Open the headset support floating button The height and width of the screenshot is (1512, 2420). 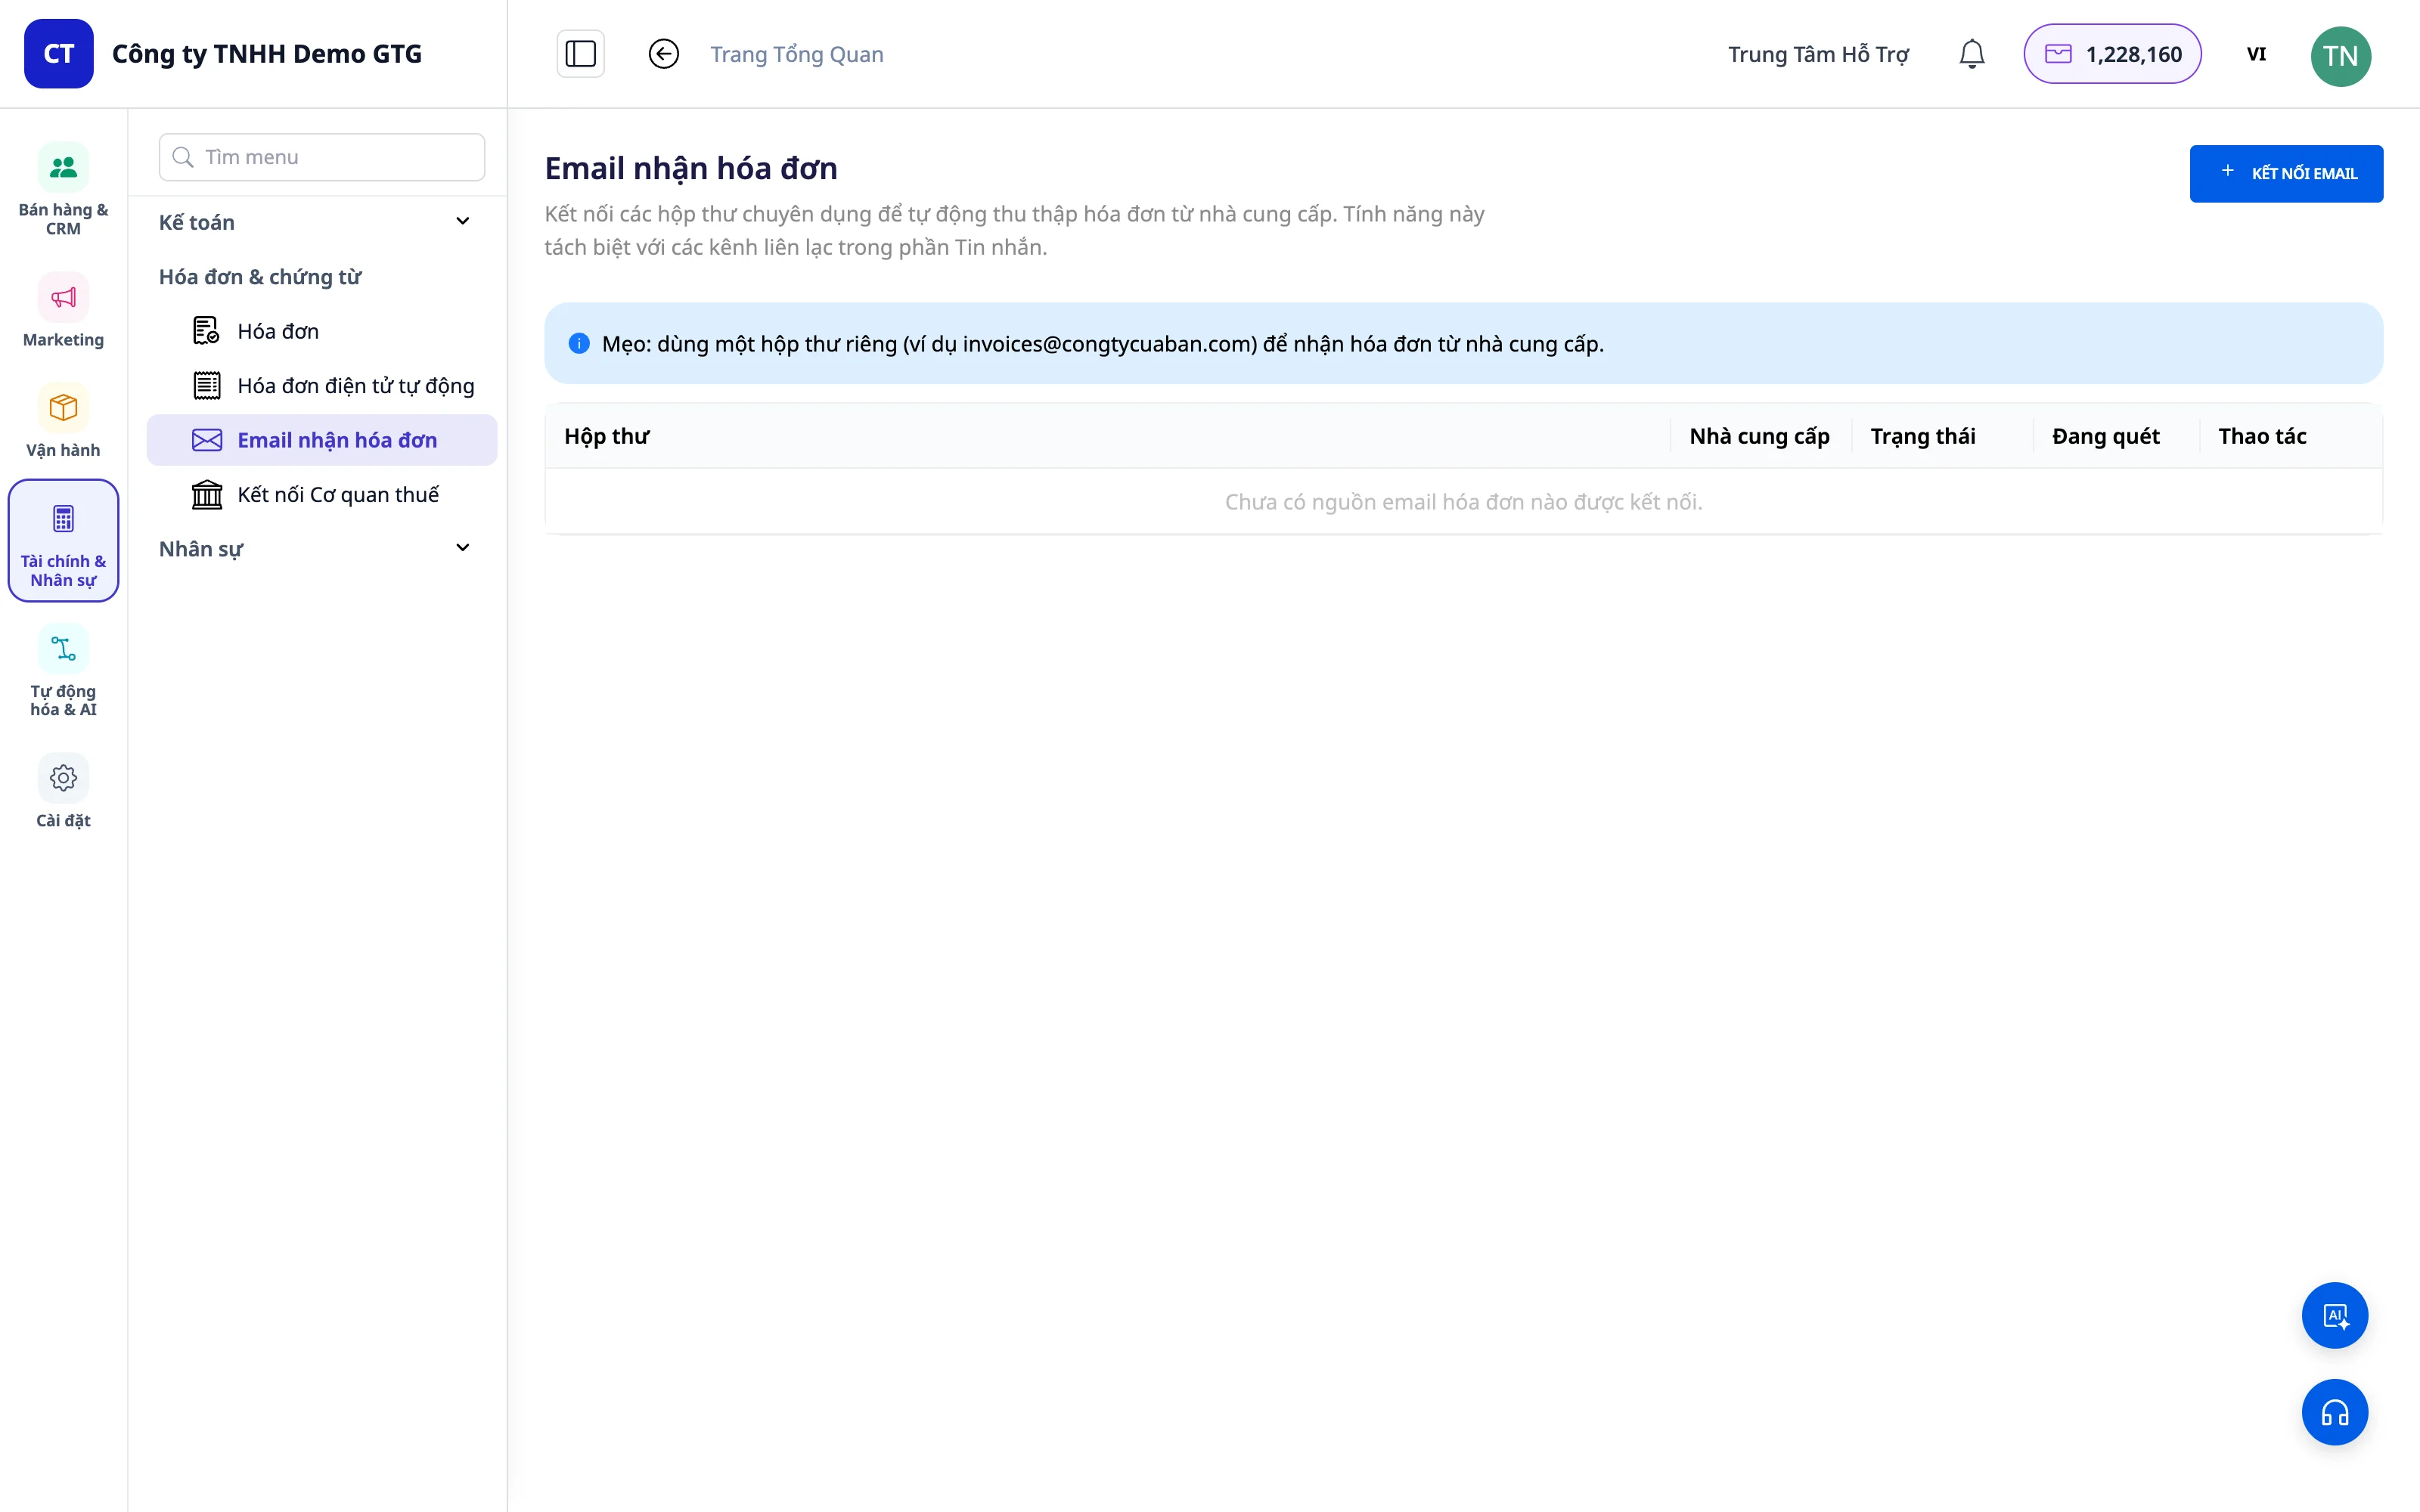2334,1412
